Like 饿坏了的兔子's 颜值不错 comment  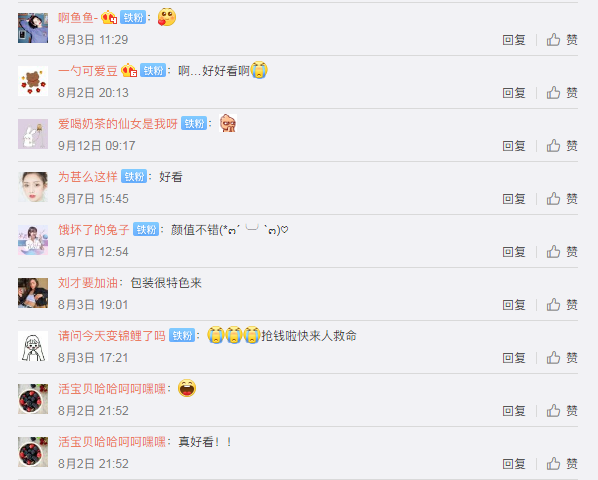click(x=562, y=252)
